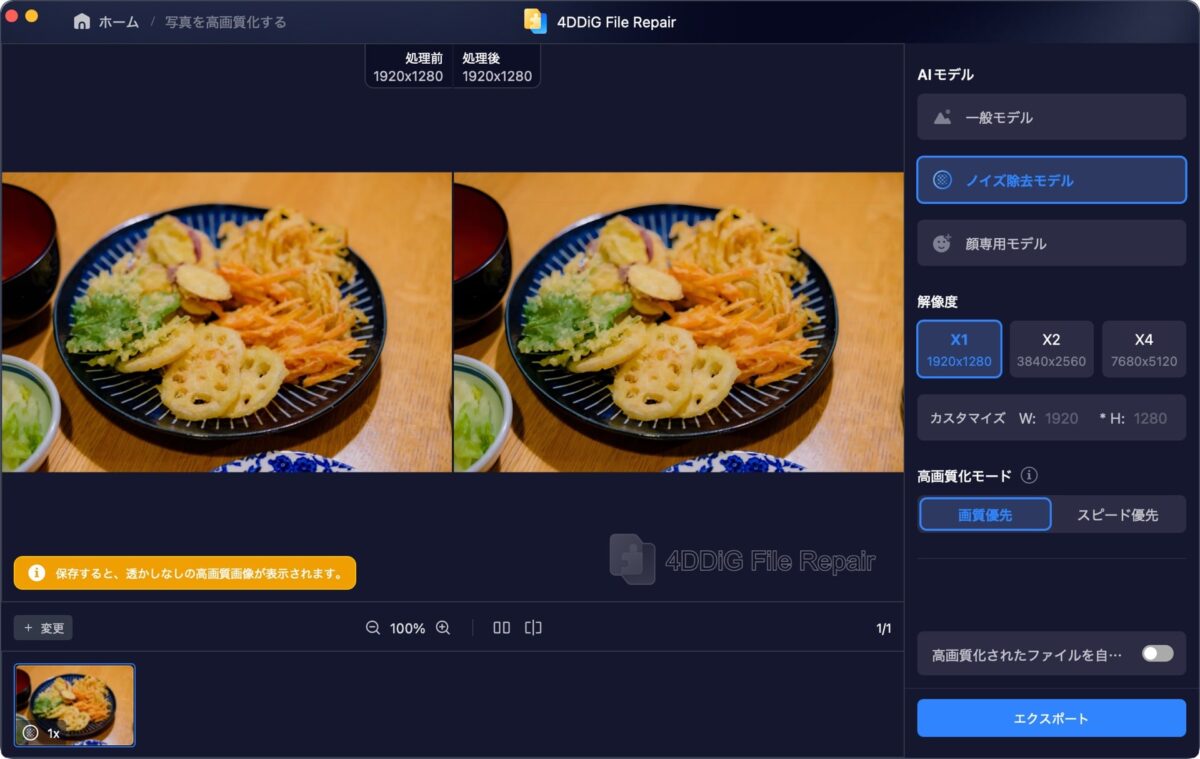Zoom in using the plus magnifier icon
Viewport: 1200px width, 759px height.
[x=443, y=628]
